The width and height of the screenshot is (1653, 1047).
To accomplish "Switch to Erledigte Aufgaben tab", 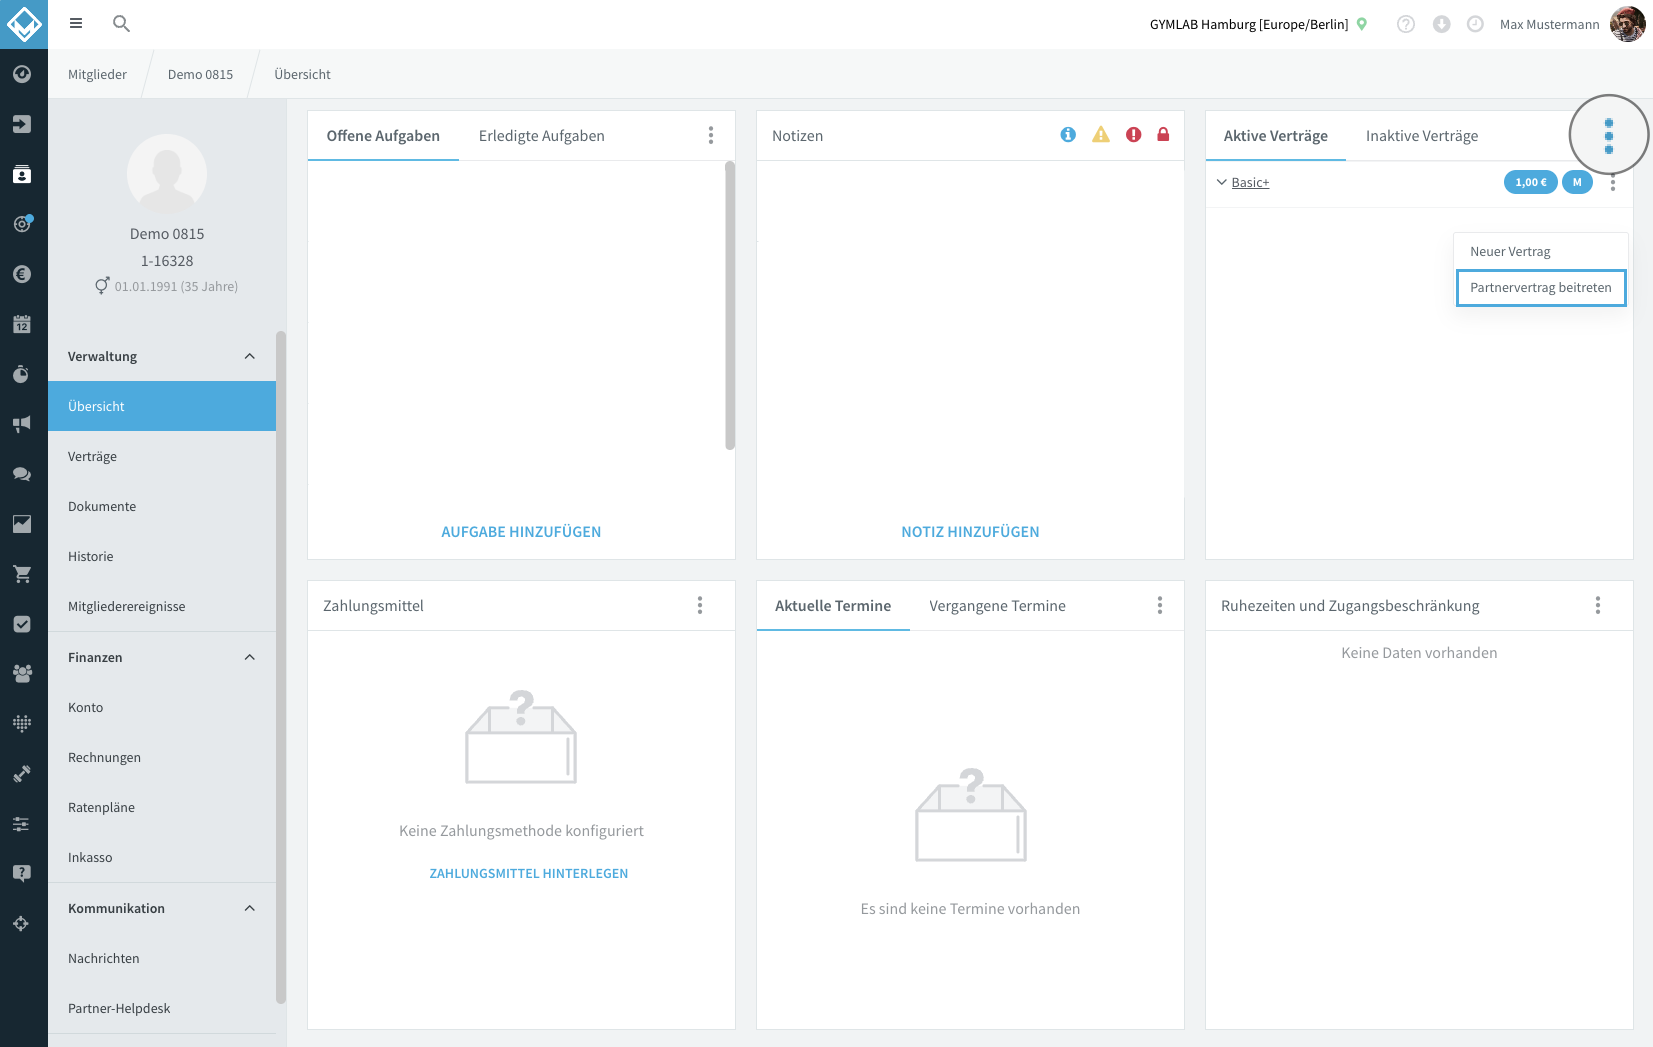I will coord(542,136).
